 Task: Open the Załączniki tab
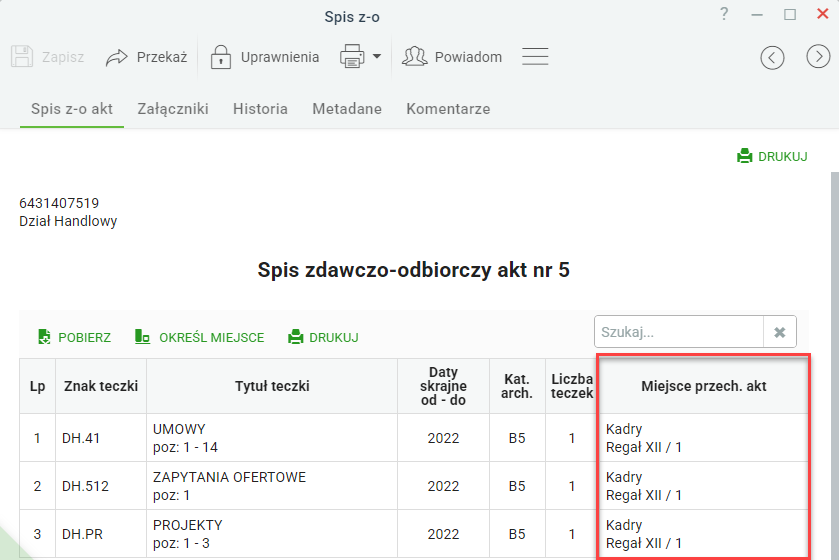click(173, 109)
